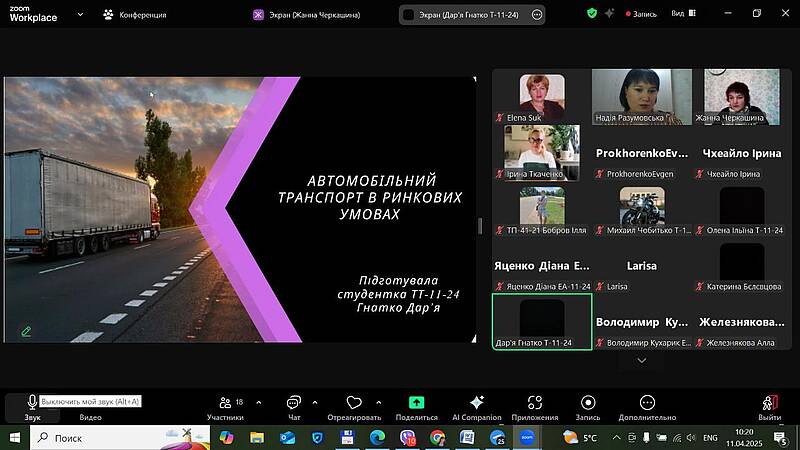
Task: Click the annotation pencil on the shared screen
Action: point(26,331)
